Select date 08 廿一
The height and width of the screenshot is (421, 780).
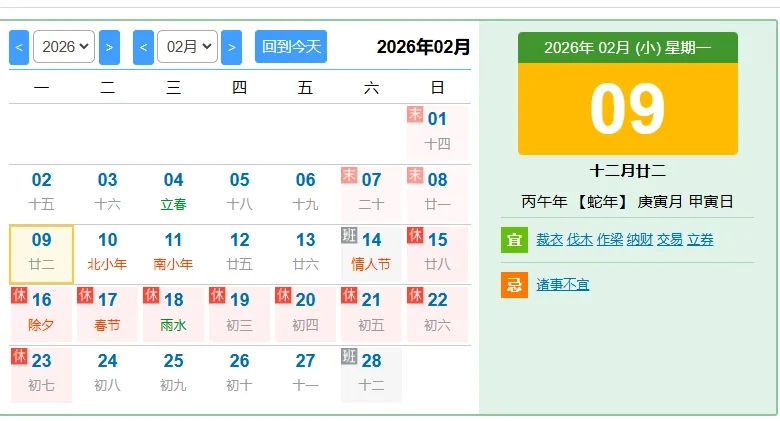pyautogui.click(x=437, y=193)
